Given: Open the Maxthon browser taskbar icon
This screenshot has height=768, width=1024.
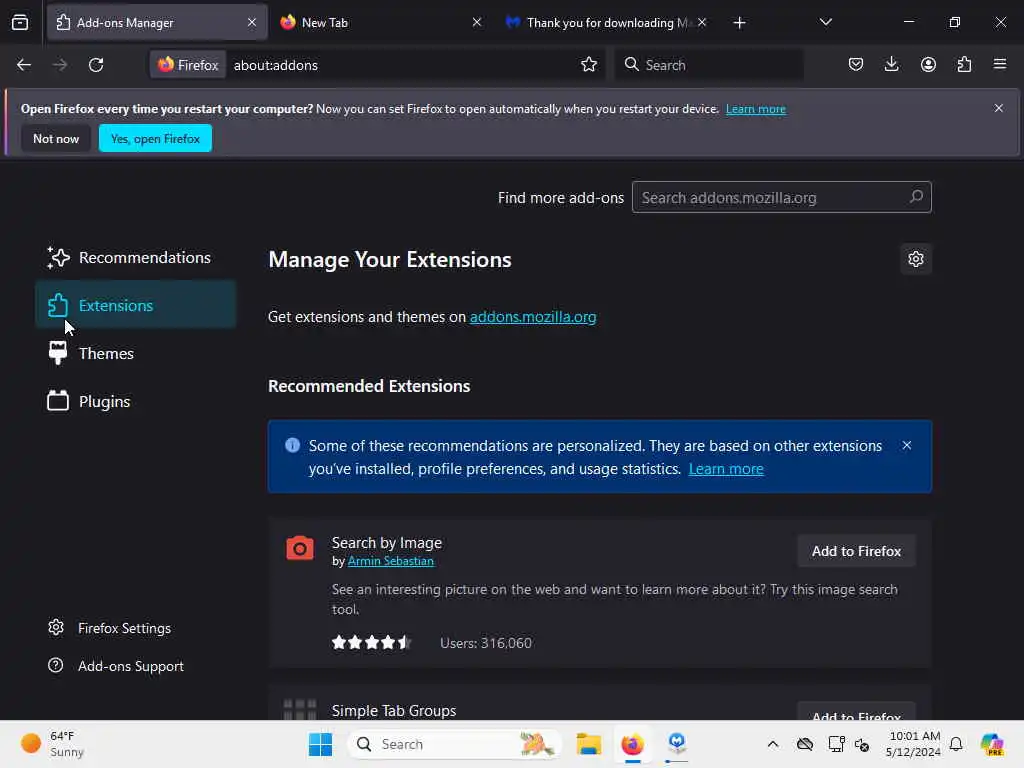Looking at the screenshot, I should 677,744.
